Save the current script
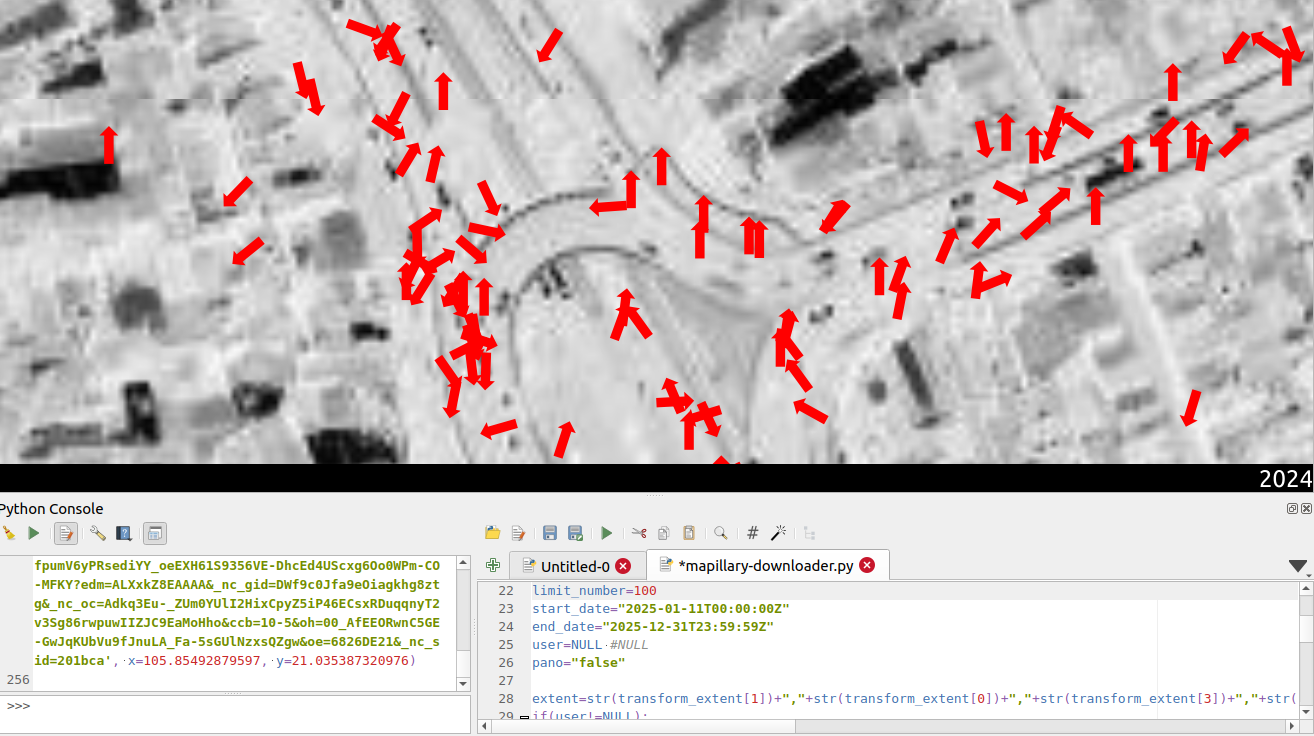This screenshot has width=1314, height=736. tap(550, 533)
